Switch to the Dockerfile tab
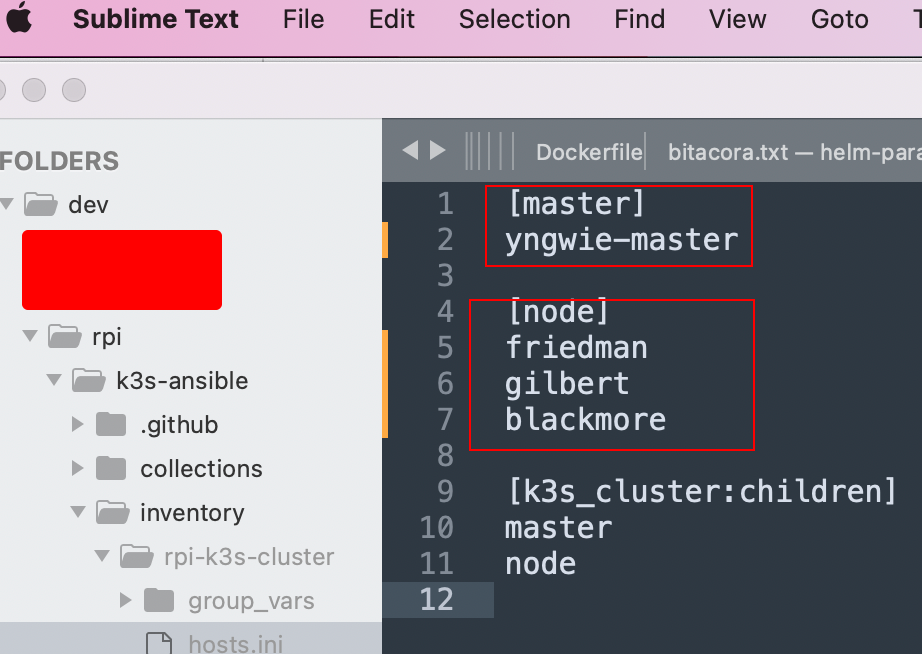922x654 pixels. coord(588,152)
